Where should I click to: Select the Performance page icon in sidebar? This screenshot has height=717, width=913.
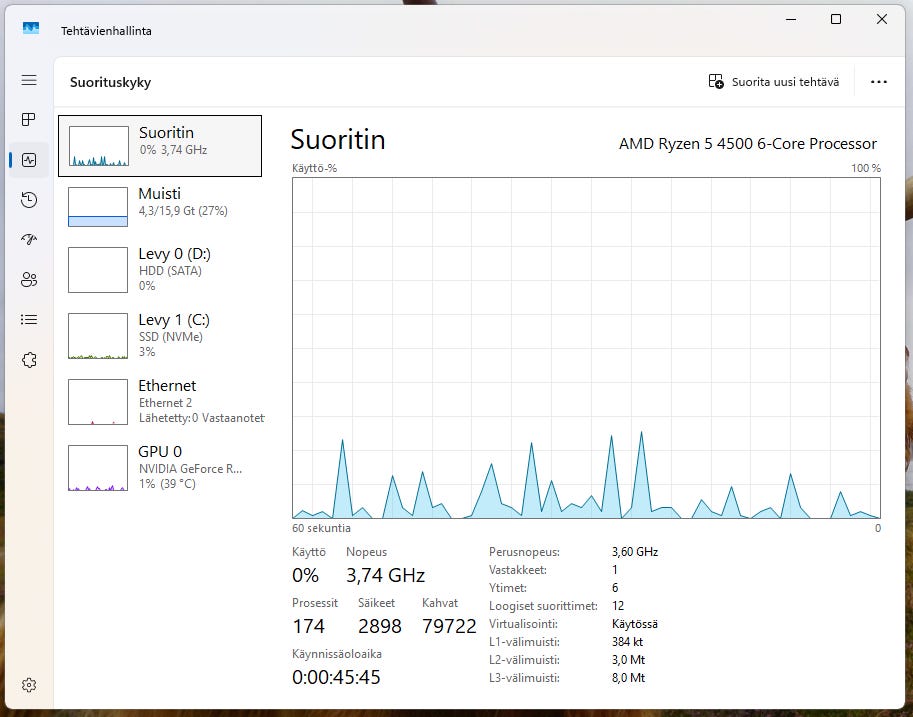coord(29,160)
